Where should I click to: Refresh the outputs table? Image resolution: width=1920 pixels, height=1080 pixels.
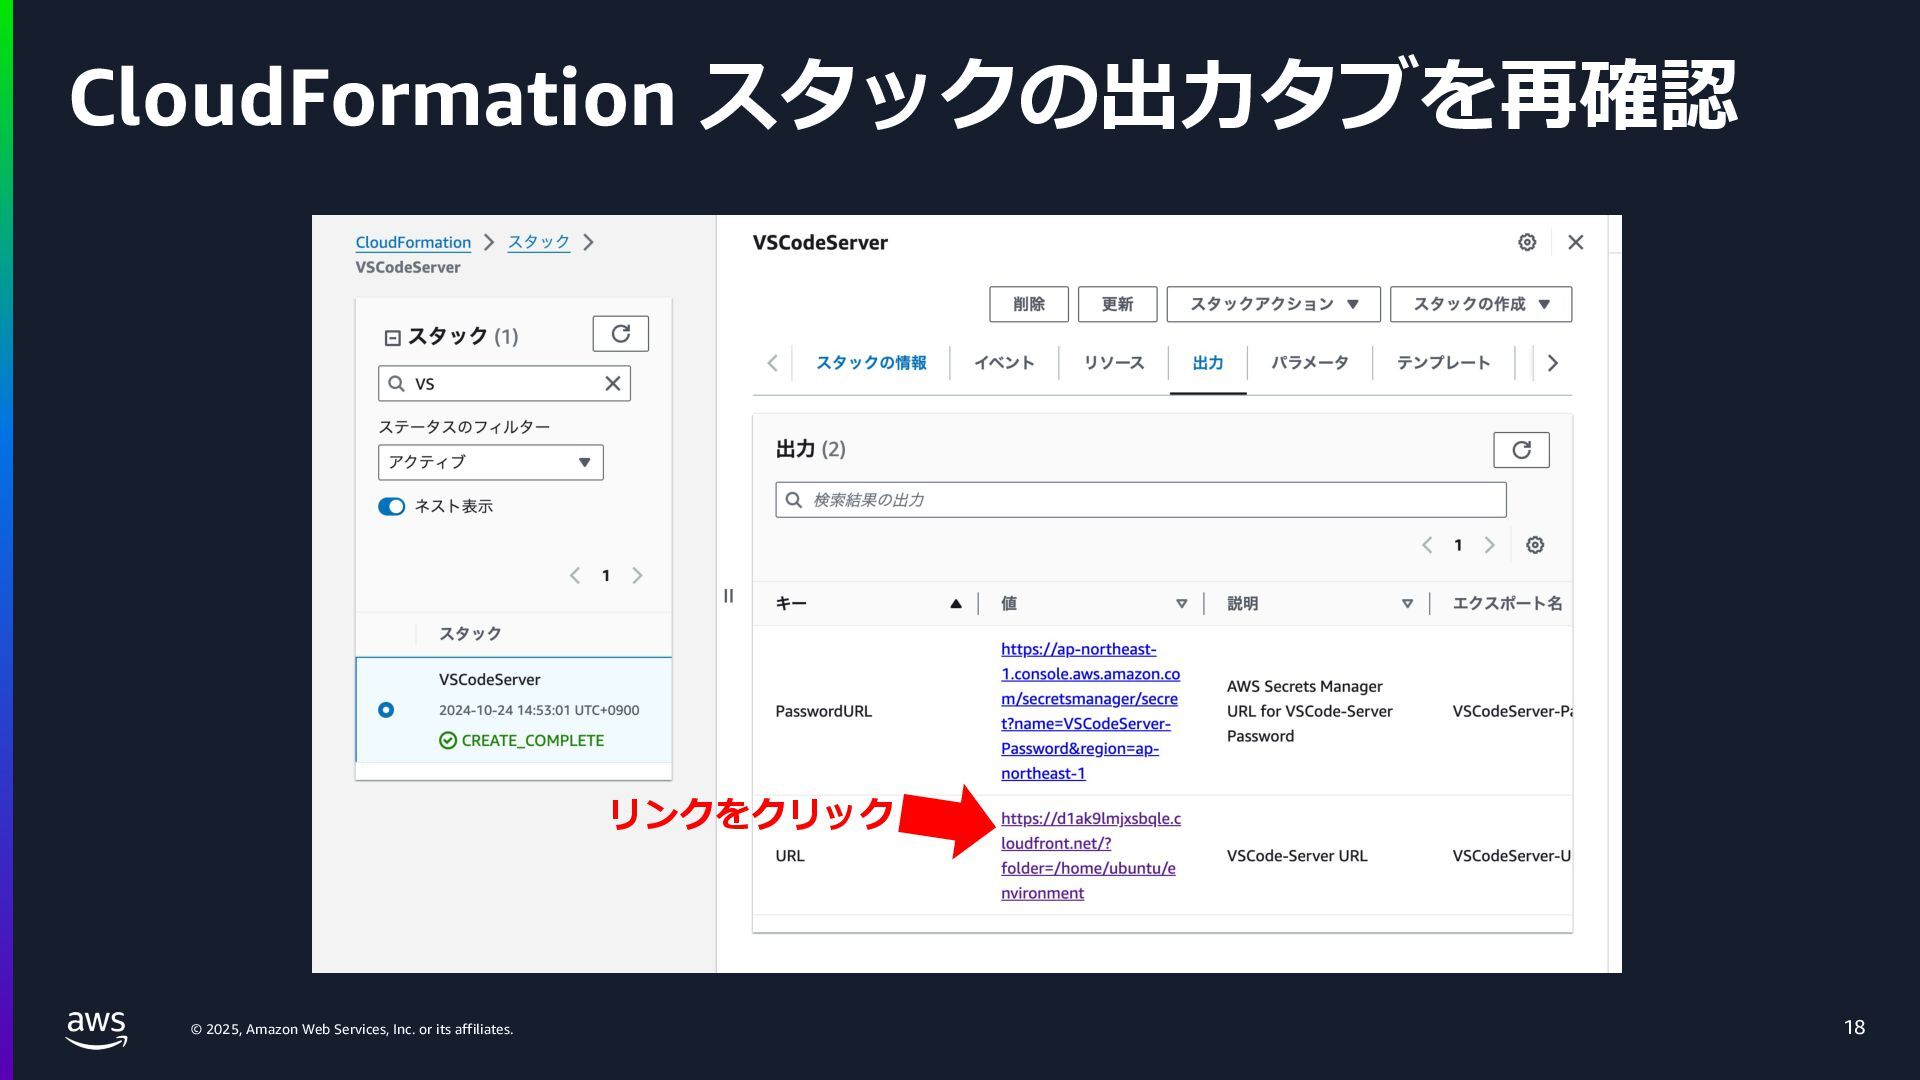click(1520, 450)
